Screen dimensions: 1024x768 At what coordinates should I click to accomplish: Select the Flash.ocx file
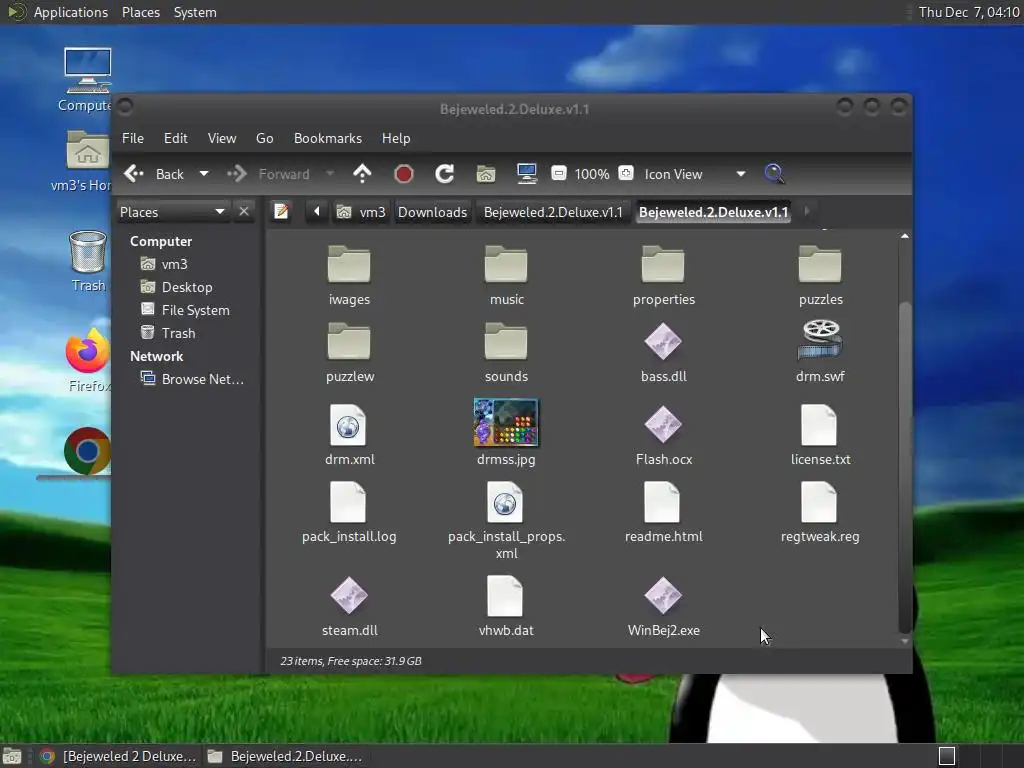tap(664, 435)
